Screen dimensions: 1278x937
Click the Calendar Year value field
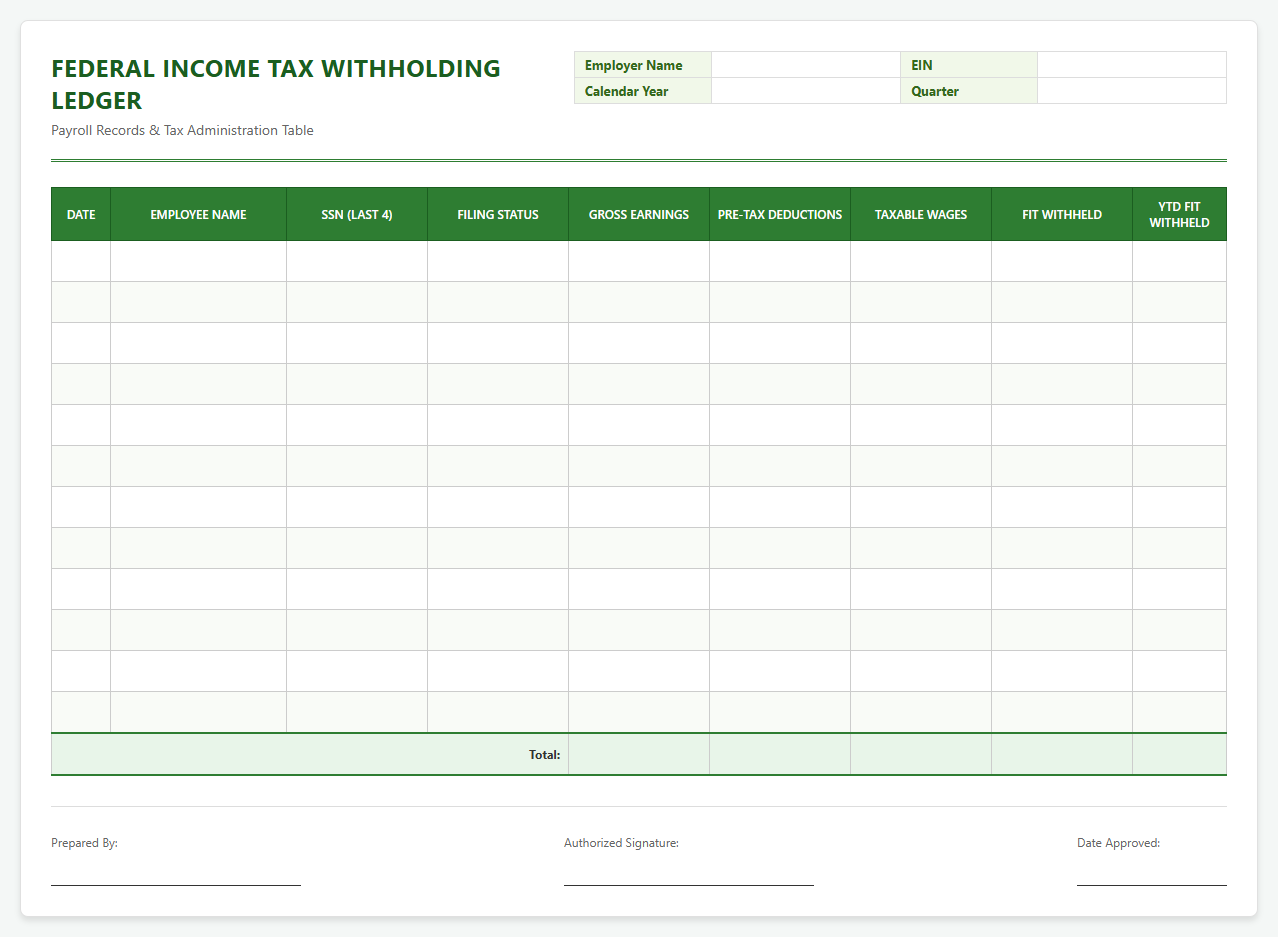click(806, 91)
